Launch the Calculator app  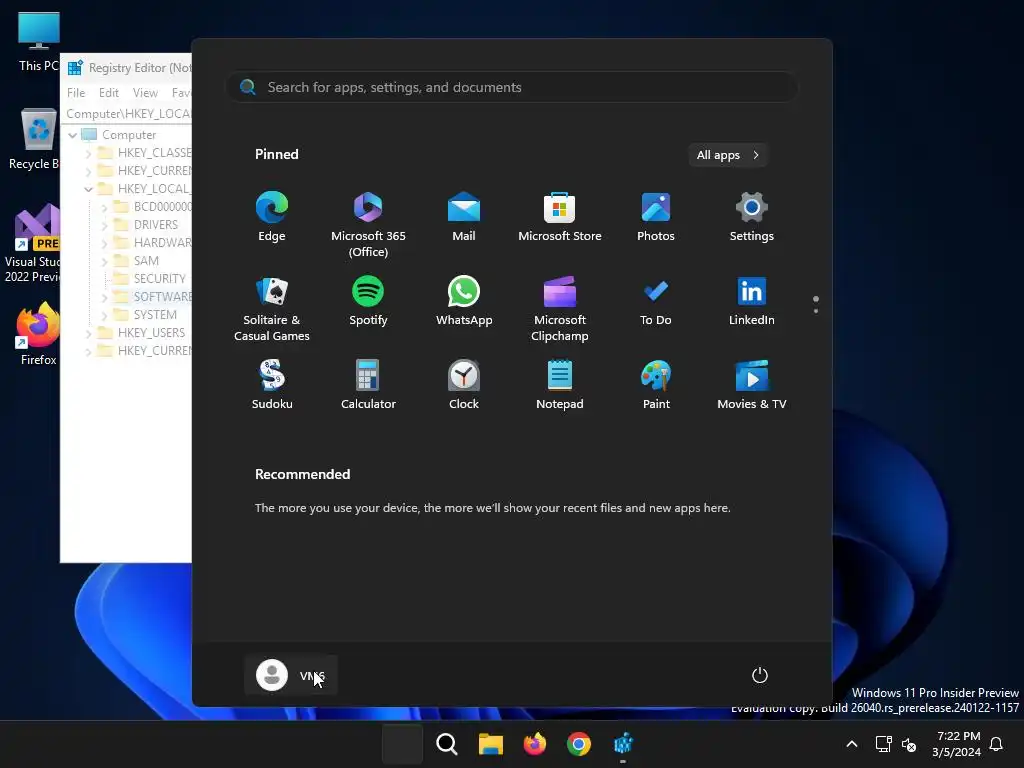pyautogui.click(x=368, y=385)
